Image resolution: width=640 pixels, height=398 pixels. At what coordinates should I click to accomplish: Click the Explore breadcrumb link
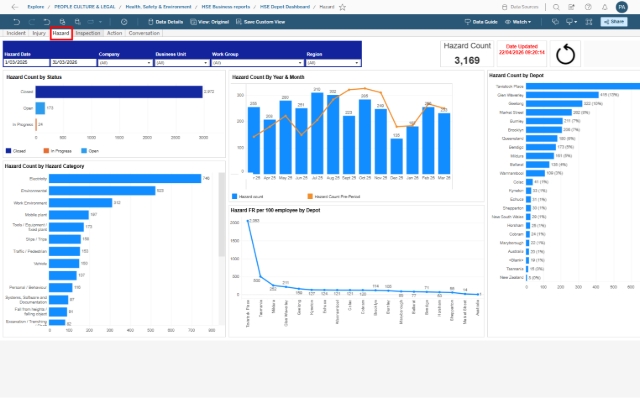pyautogui.click(x=36, y=7)
